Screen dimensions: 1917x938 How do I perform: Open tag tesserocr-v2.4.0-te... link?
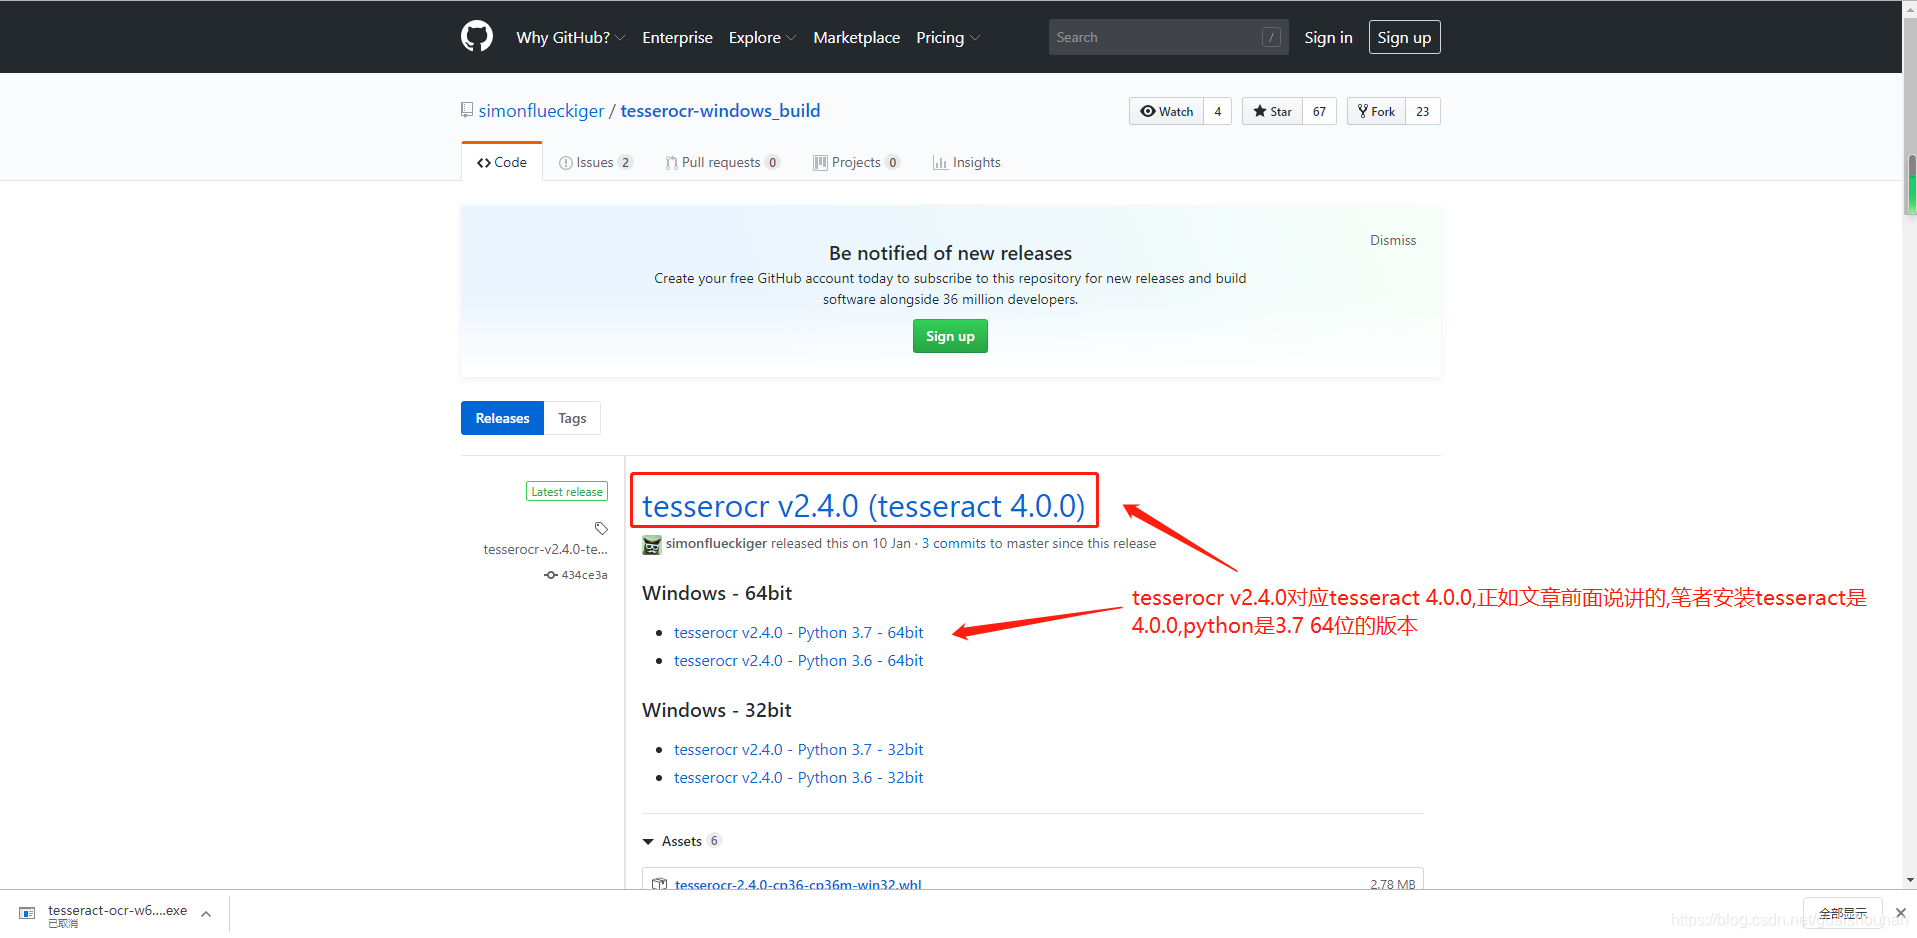pyautogui.click(x=545, y=549)
